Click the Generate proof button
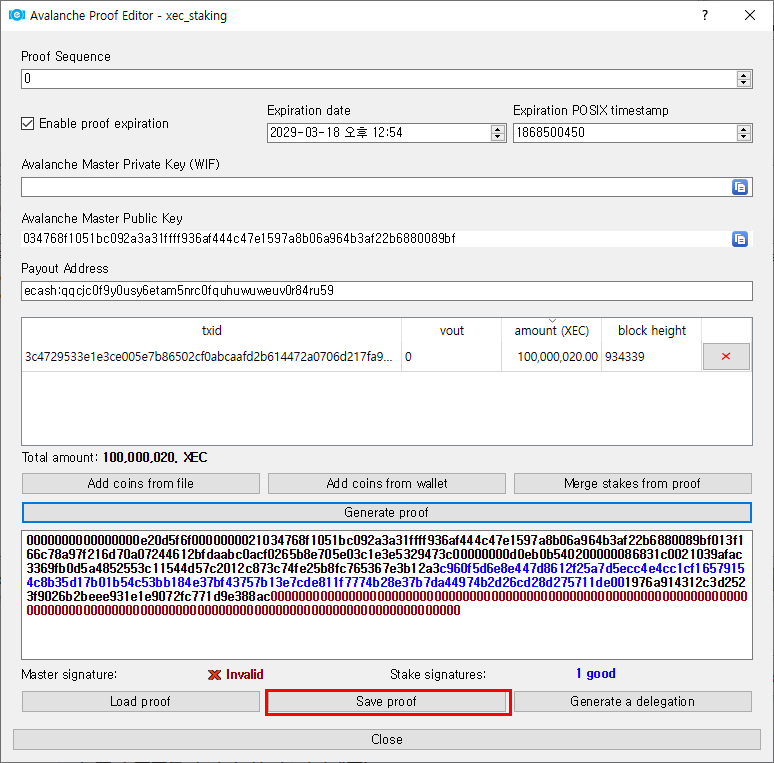Image resolution: width=774 pixels, height=763 pixels. pyautogui.click(x=386, y=512)
